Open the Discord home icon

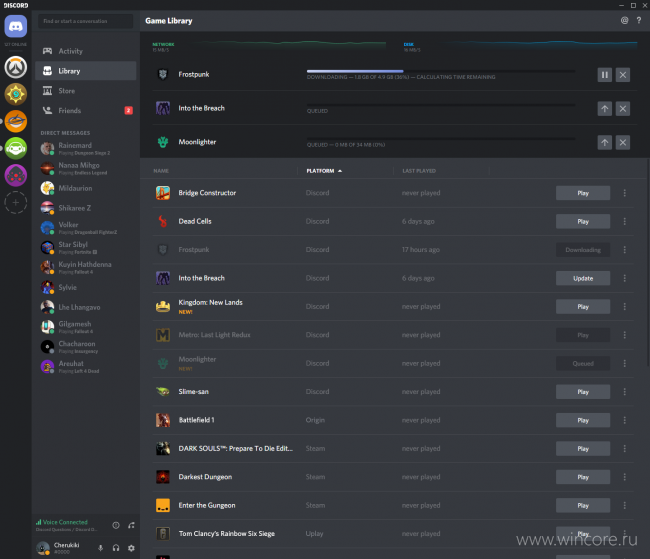[x=16, y=26]
